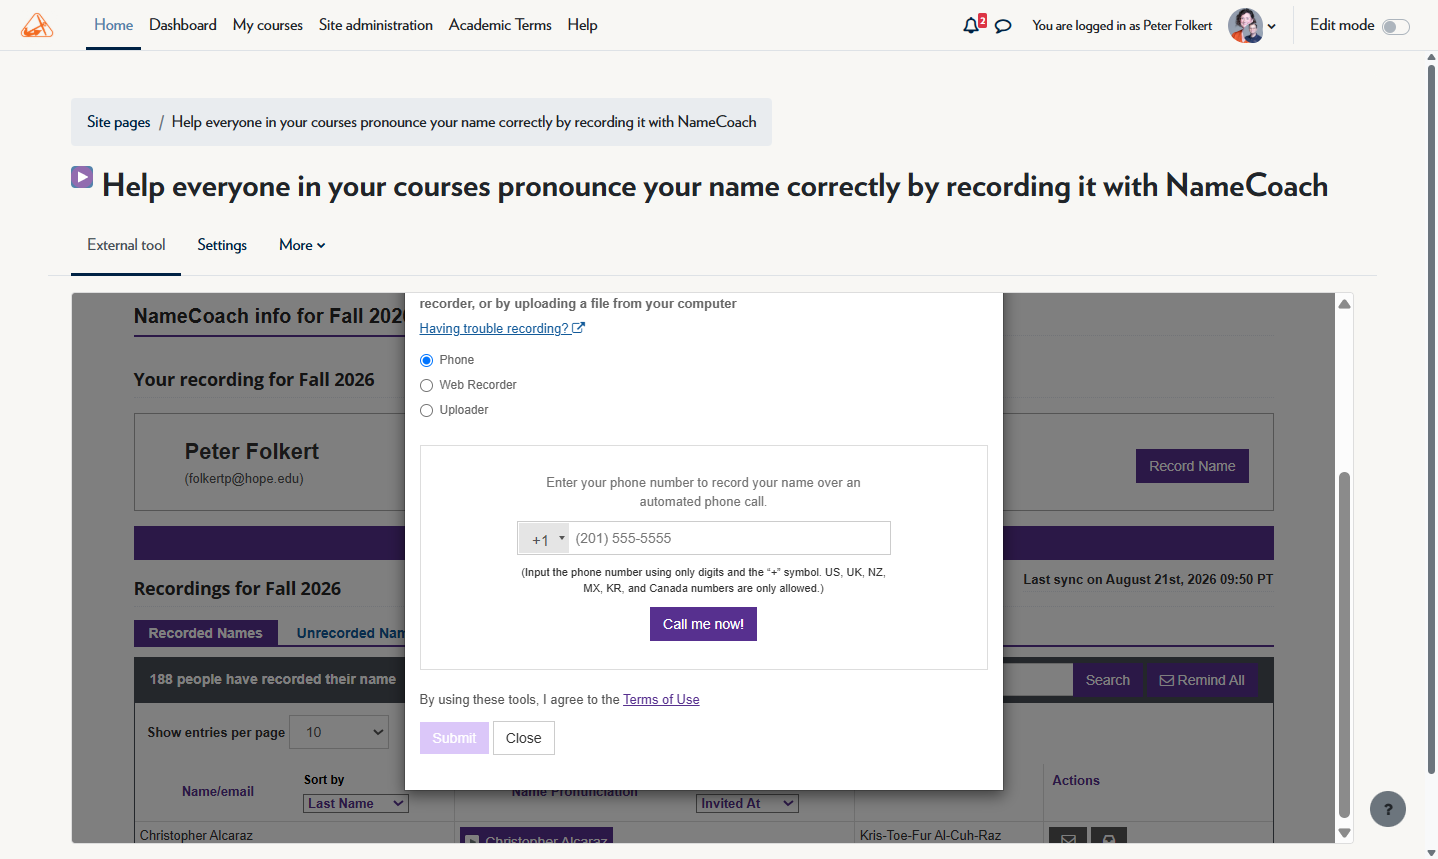The height and width of the screenshot is (859, 1438).
Task: Click the Christopher Alcaraz name row
Action: pyautogui.click(x=196, y=836)
